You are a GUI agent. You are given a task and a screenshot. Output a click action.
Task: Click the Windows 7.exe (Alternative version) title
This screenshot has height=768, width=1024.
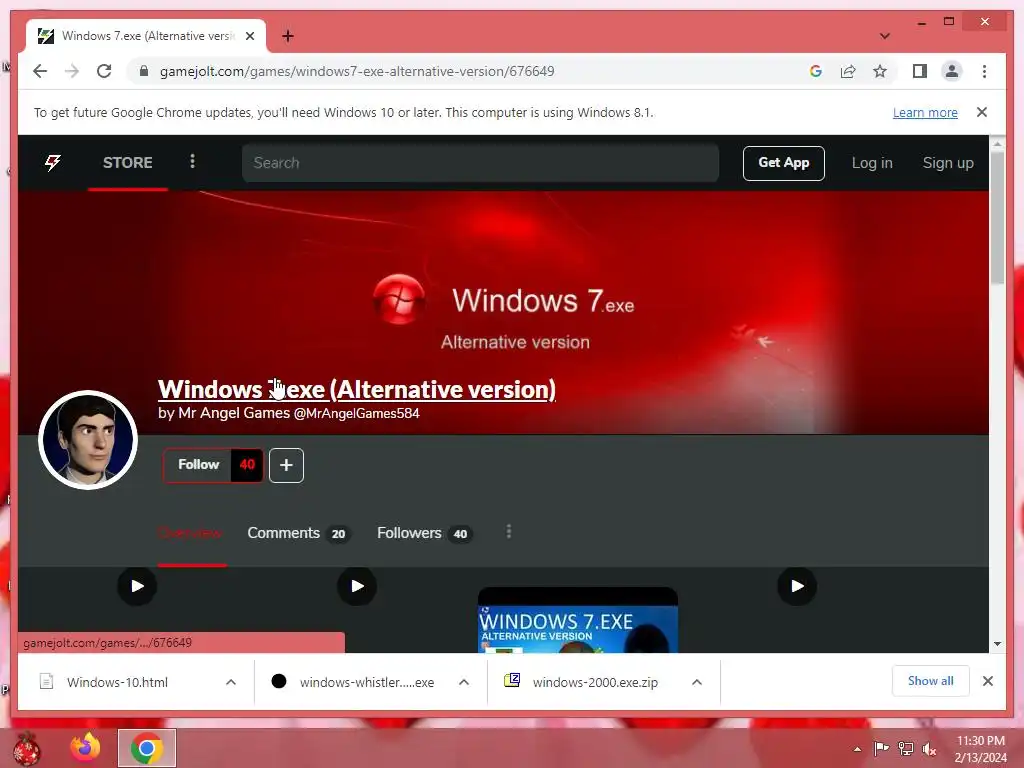[357, 389]
